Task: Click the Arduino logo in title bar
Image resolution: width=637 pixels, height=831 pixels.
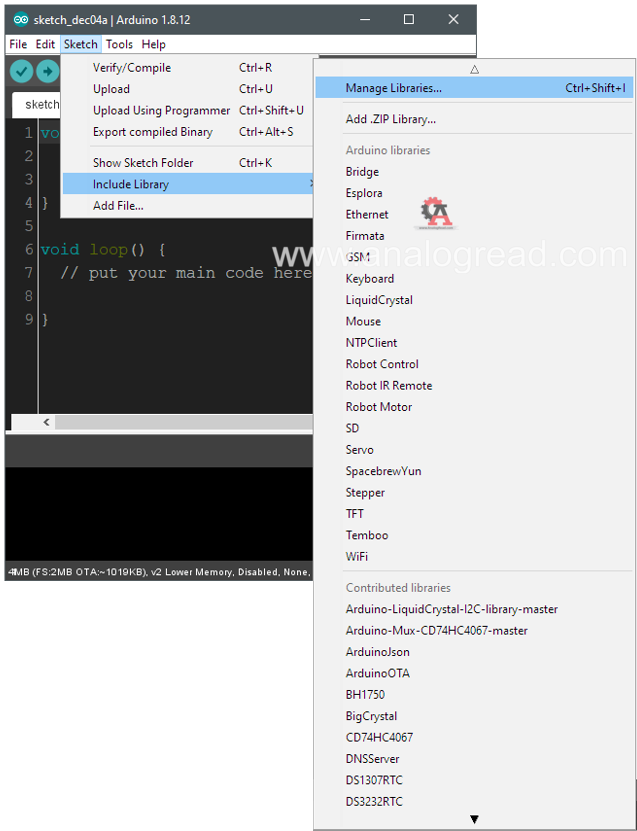Action: click(21, 20)
